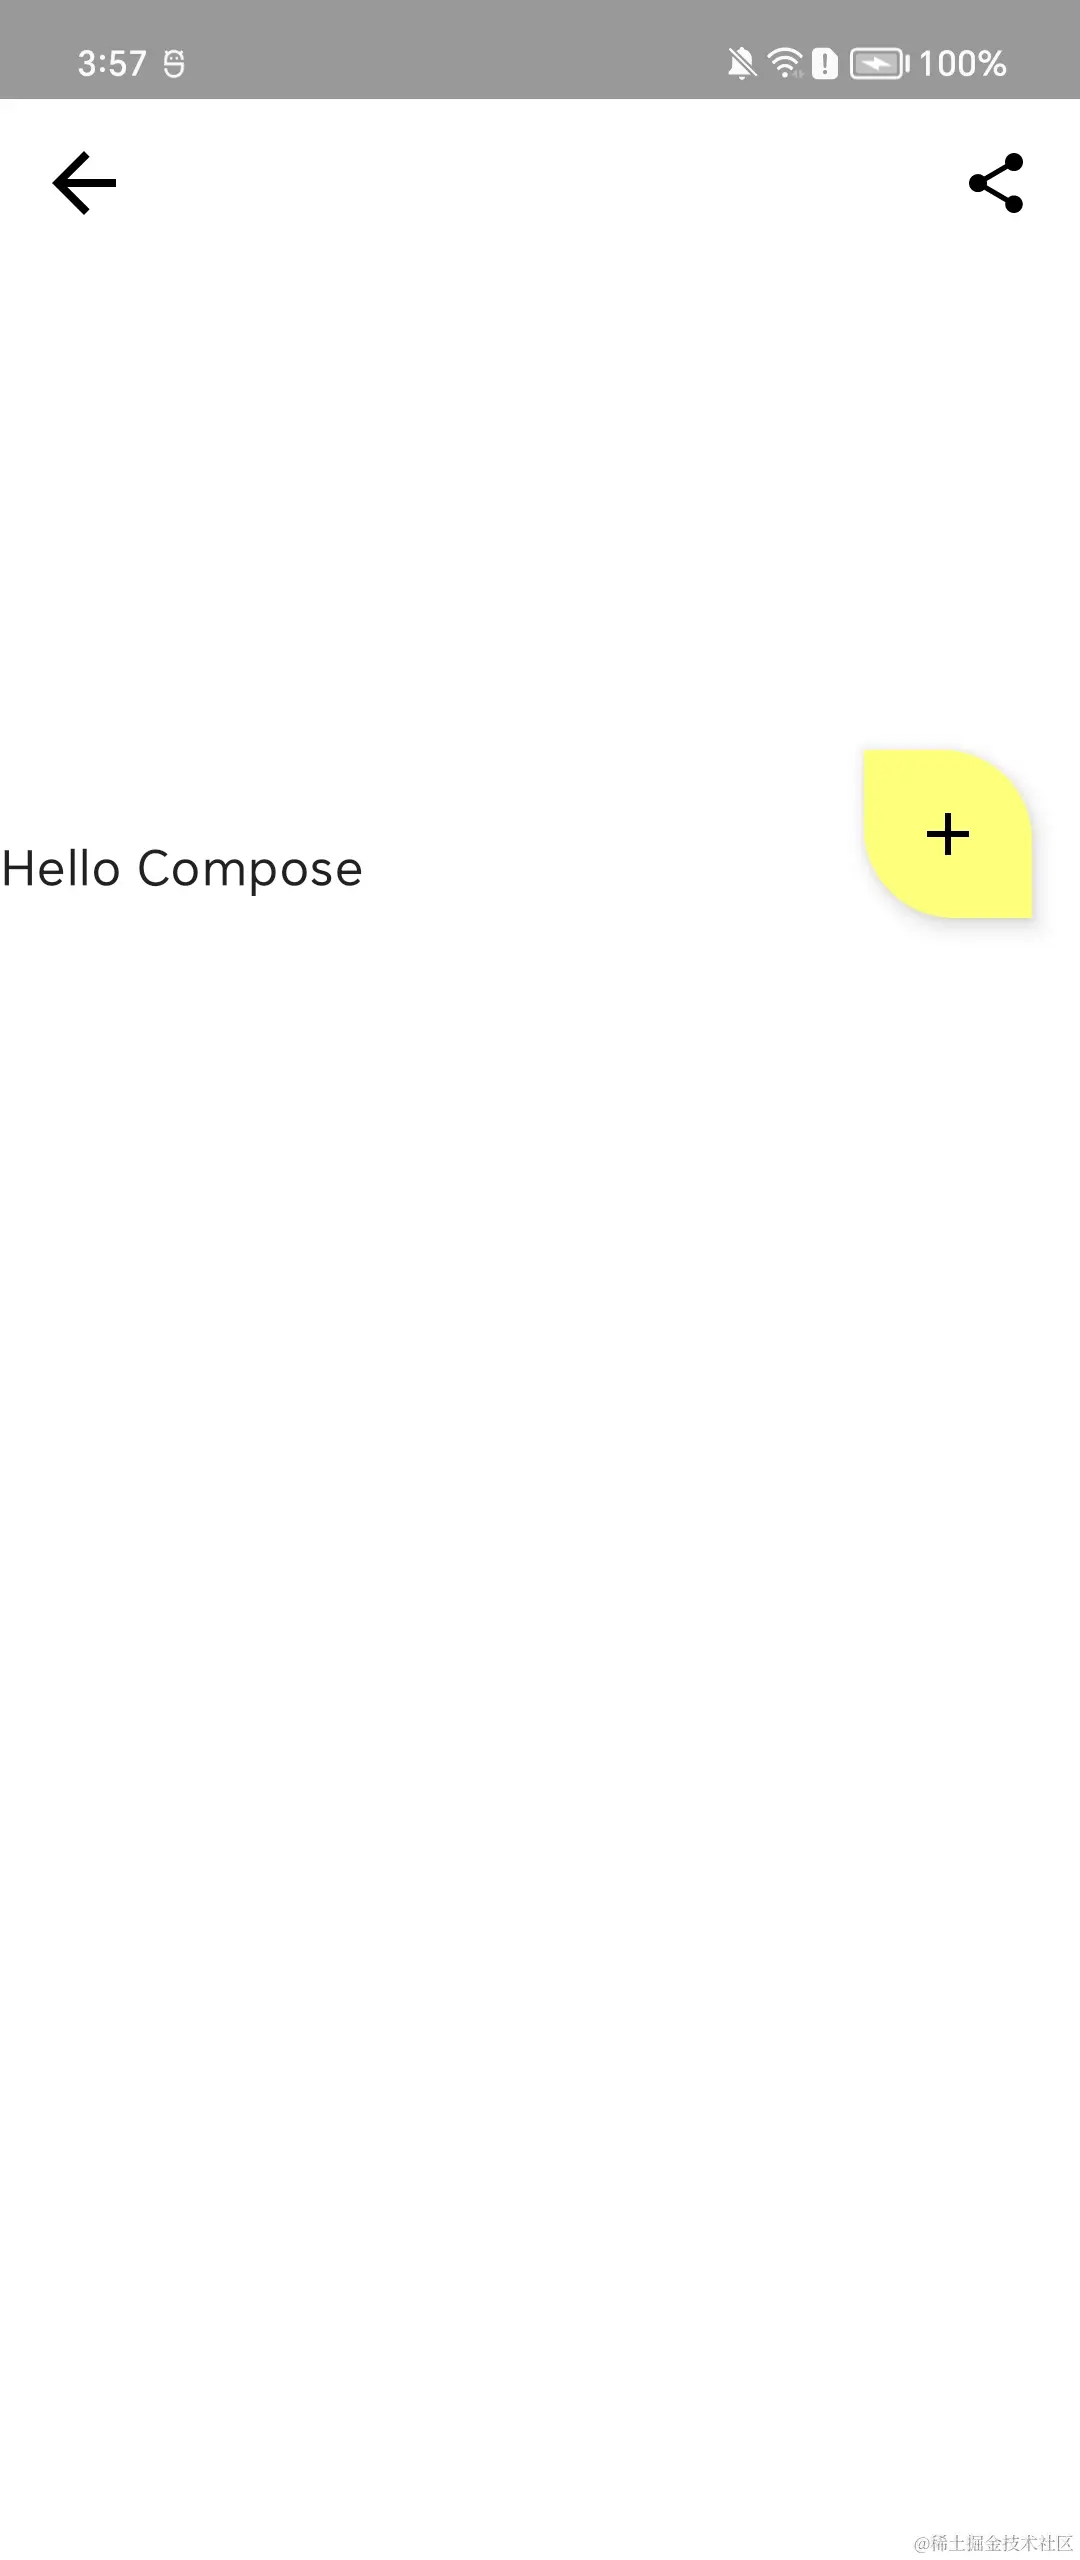1080x2560 pixels.
Task: Click the watermark text in bottom corner
Action: click(x=993, y=2543)
